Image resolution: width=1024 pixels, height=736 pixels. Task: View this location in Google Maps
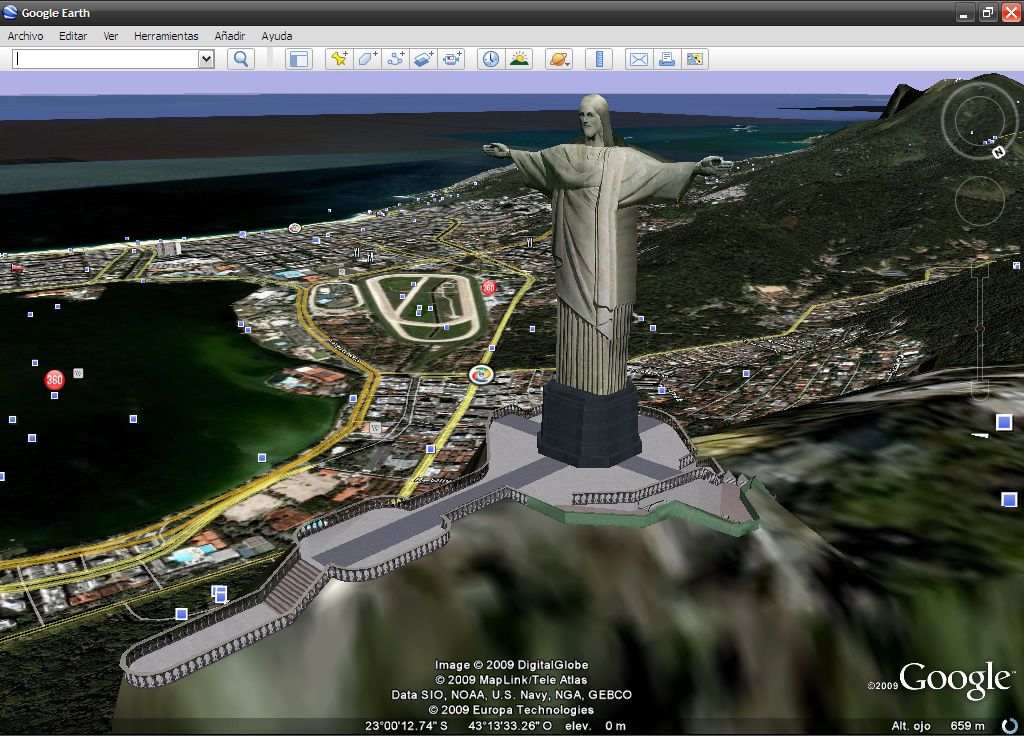[x=695, y=59]
